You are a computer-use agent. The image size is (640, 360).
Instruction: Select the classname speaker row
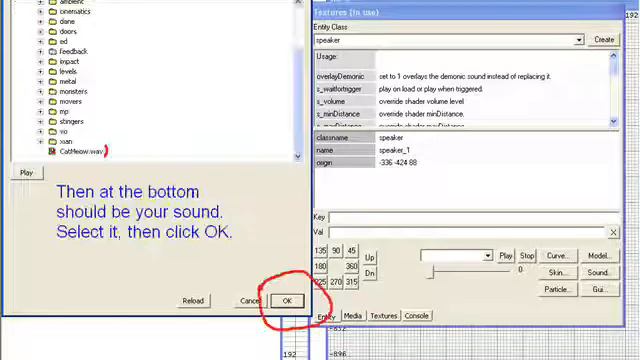467,138
